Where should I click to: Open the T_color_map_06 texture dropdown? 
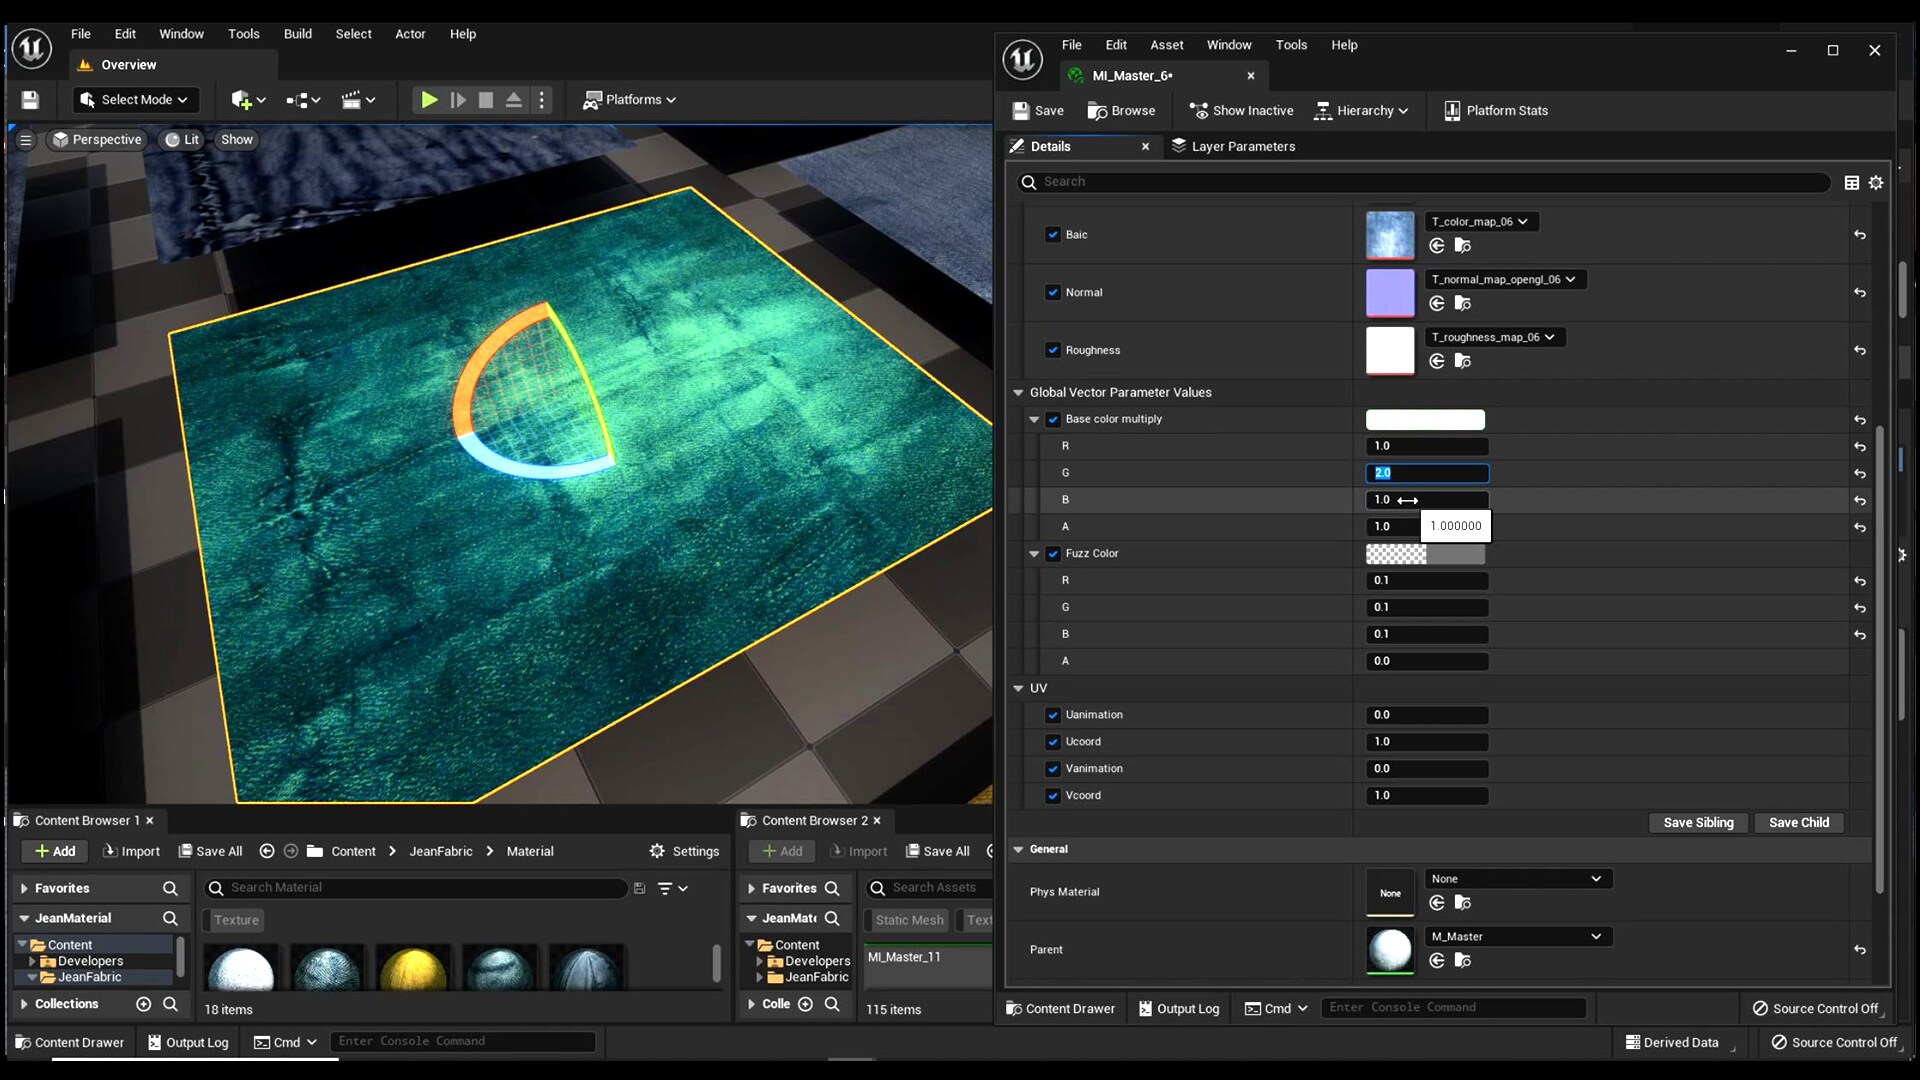[x=1480, y=222]
